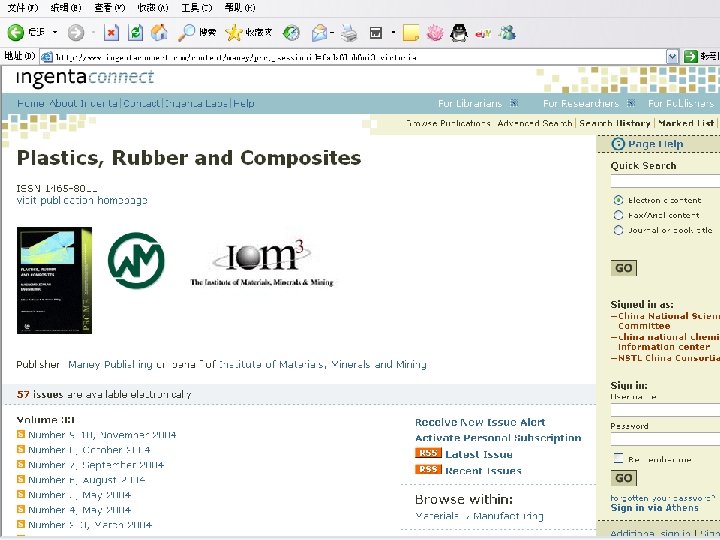
Task: Open the Receive New Issue Alert link
Action: (x=480, y=422)
